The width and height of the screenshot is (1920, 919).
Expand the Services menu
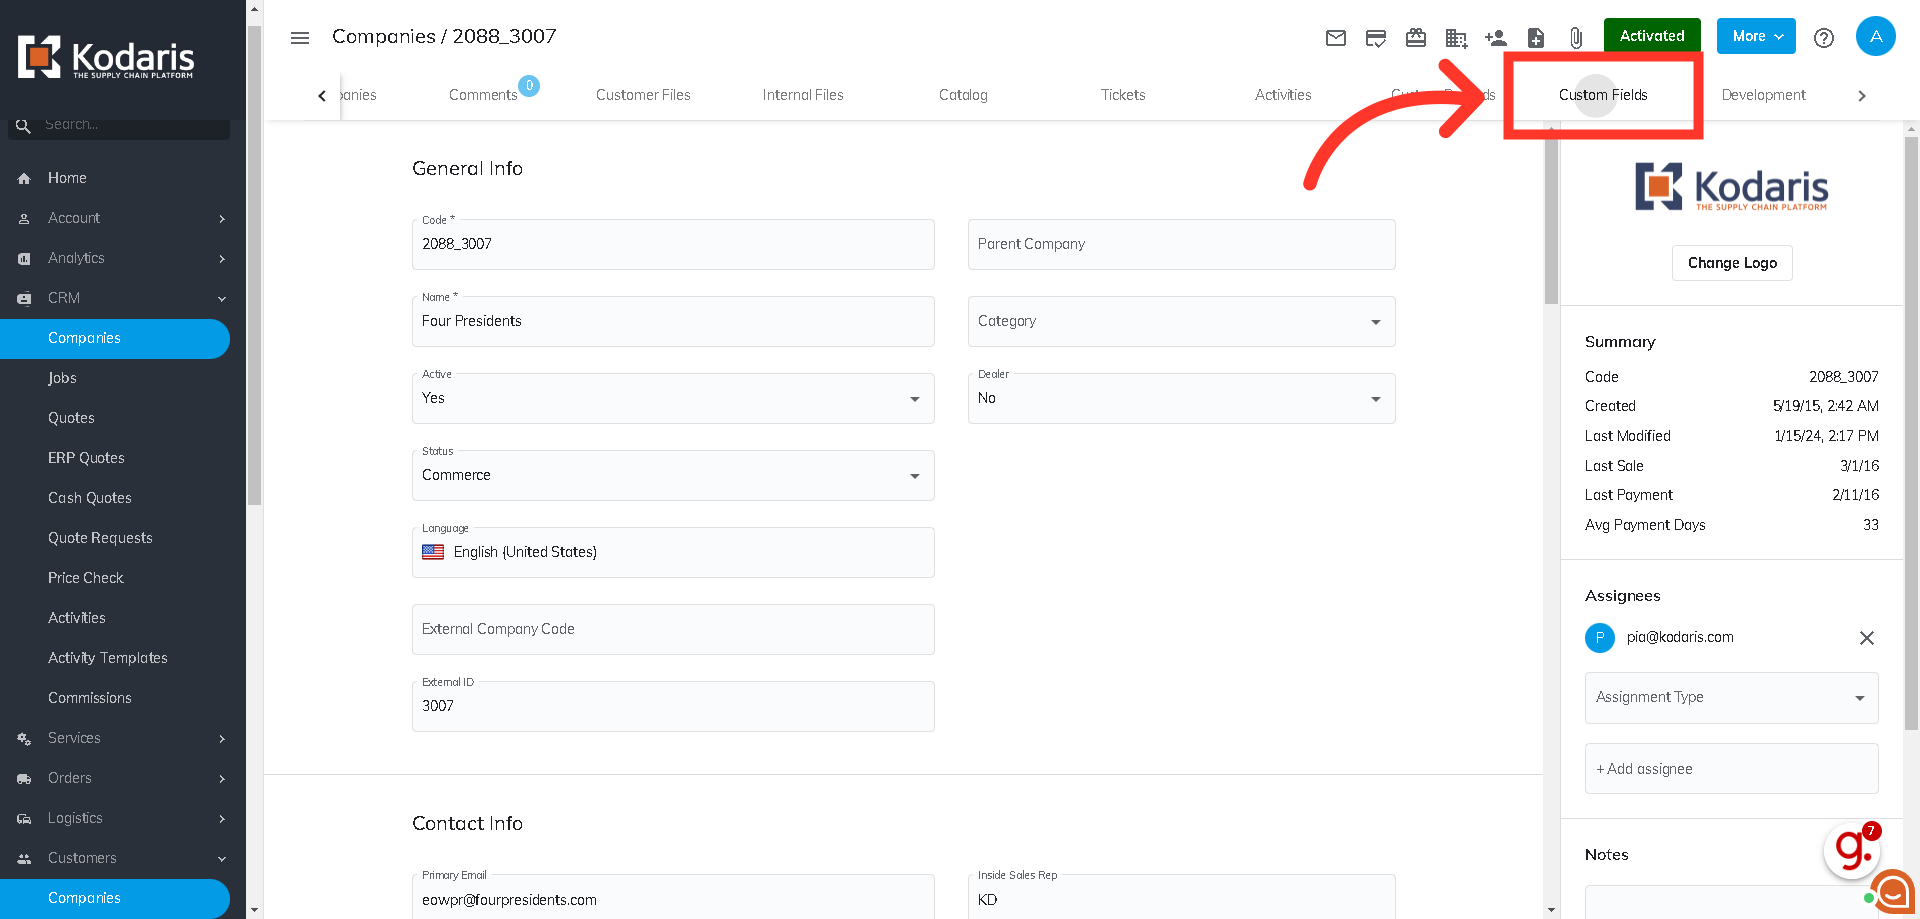[x=222, y=738]
